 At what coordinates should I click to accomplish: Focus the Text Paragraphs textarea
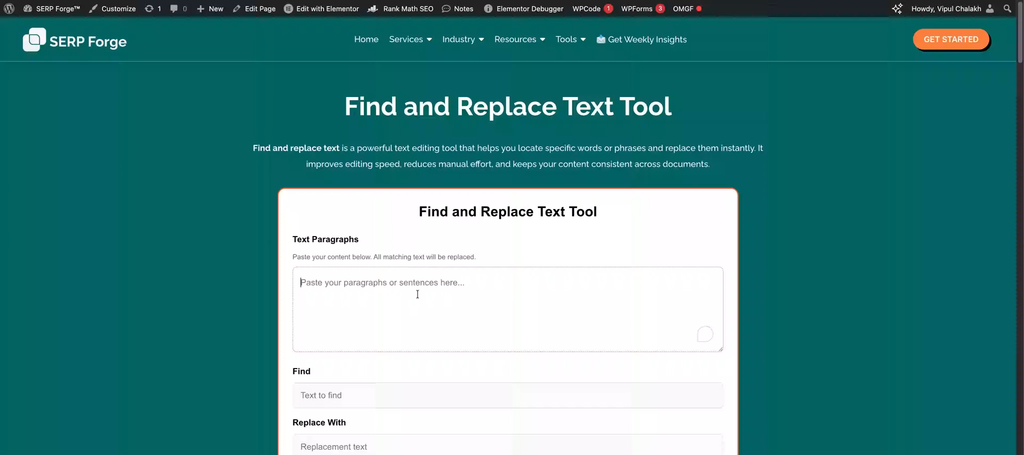click(x=507, y=310)
